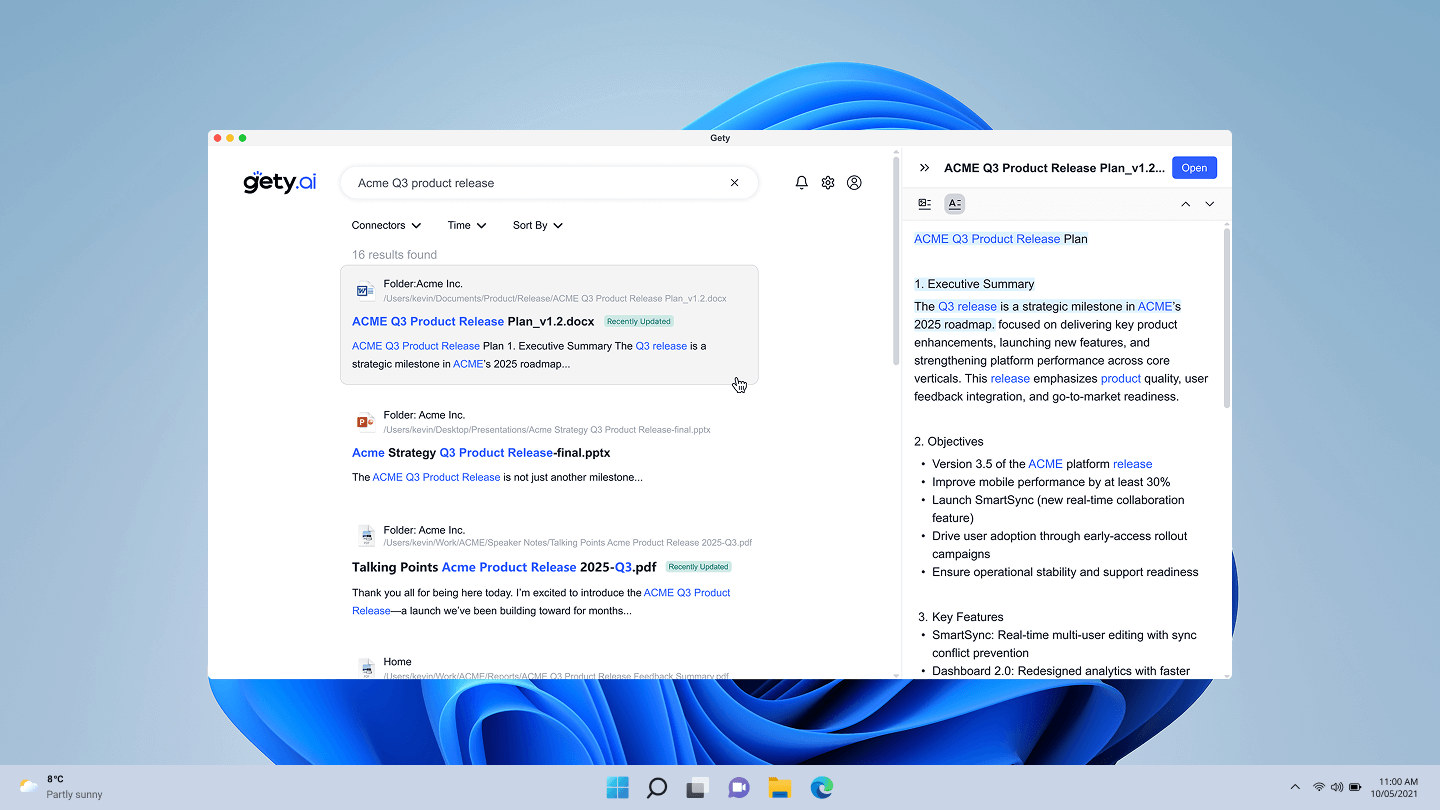The height and width of the screenshot is (810, 1440).
Task: Open the Time filter dropdown
Action: coord(467,225)
